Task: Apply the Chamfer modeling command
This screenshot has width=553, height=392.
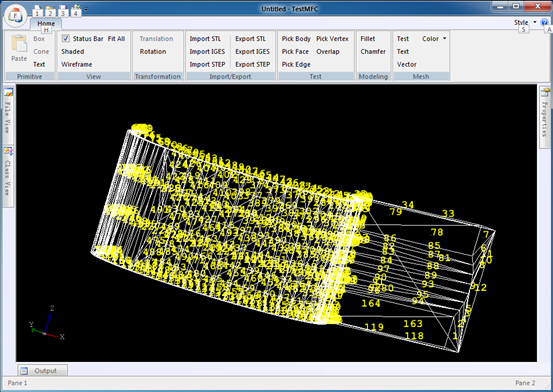Action: (373, 52)
